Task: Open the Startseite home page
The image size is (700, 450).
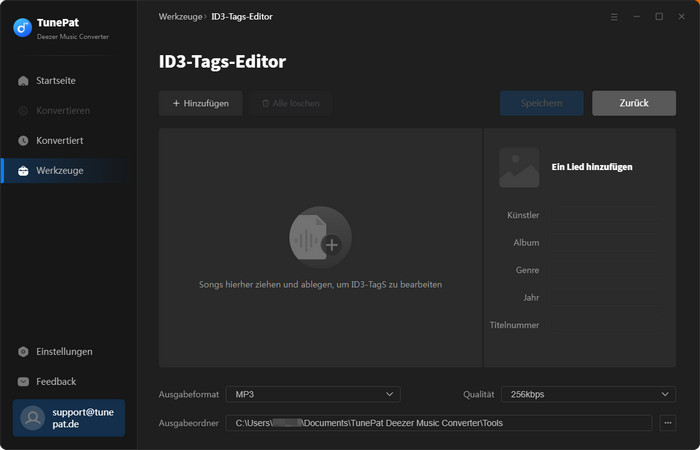Action: (67, 81)
